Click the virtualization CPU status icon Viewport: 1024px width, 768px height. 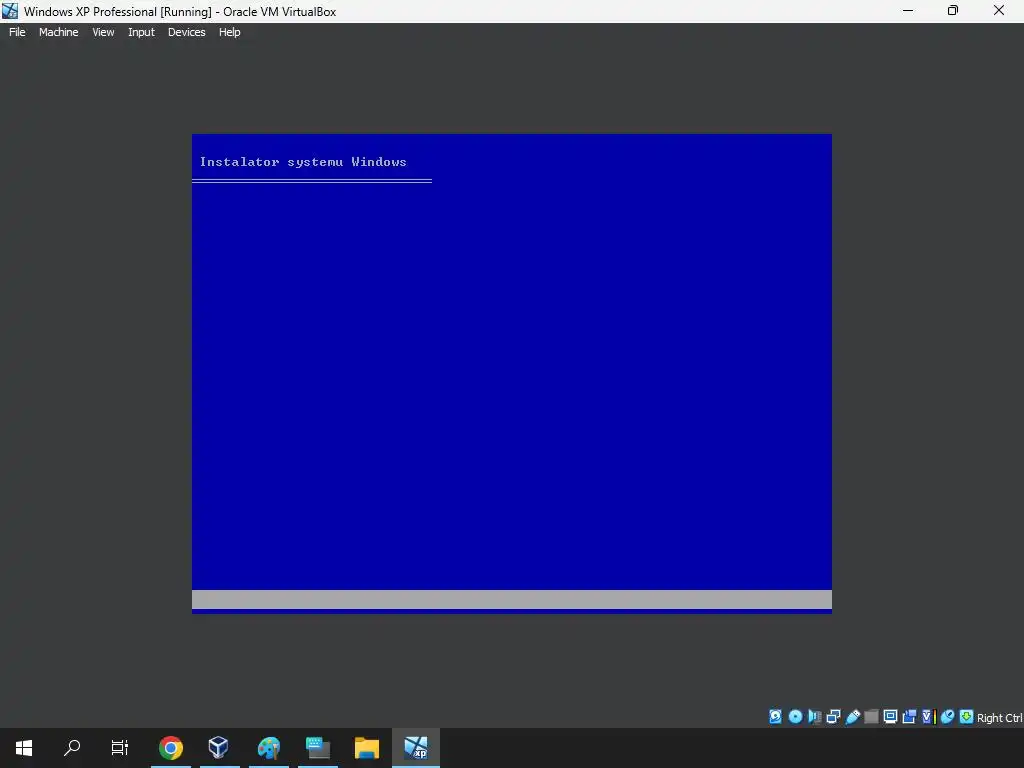[929, 716]
